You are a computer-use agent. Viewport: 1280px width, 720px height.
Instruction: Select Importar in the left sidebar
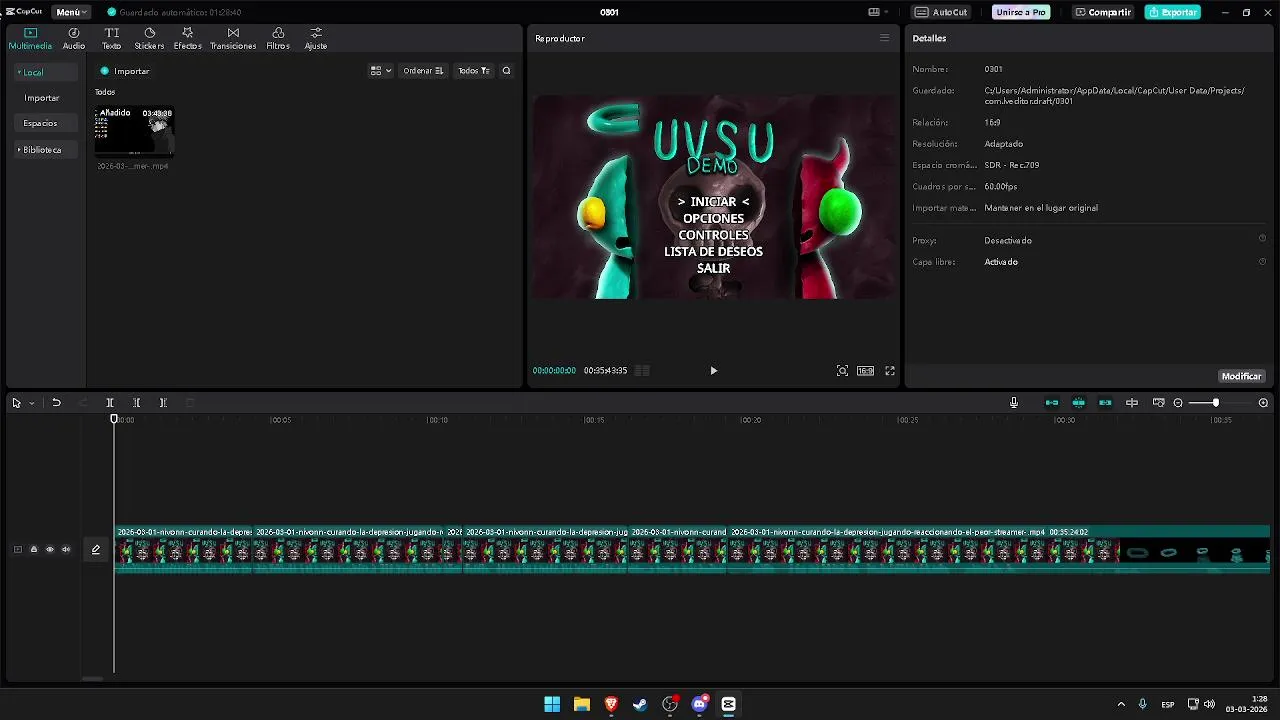point(42,98)
